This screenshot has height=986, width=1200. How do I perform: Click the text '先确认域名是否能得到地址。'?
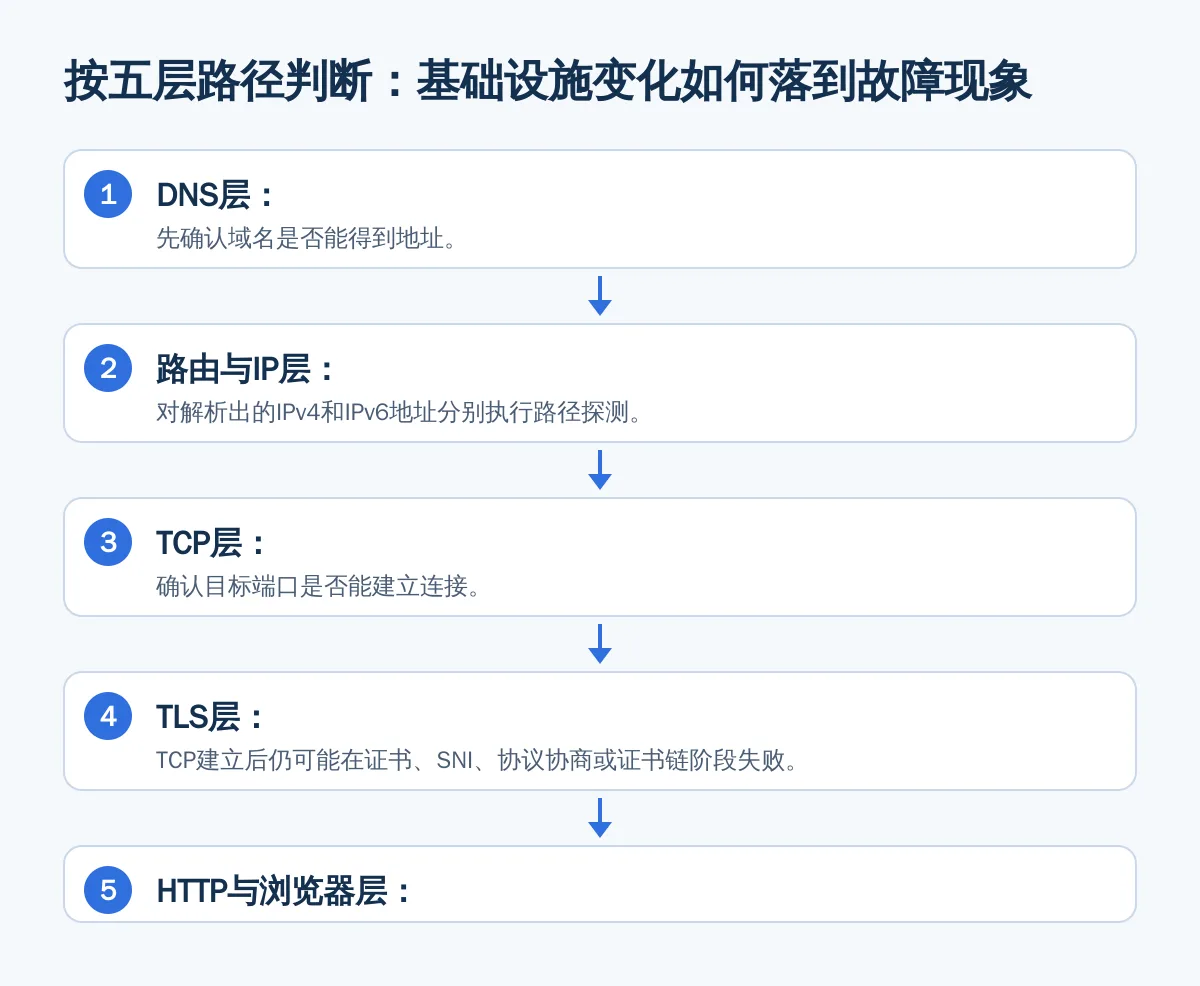pyautogui.click(x=307, y=238)
